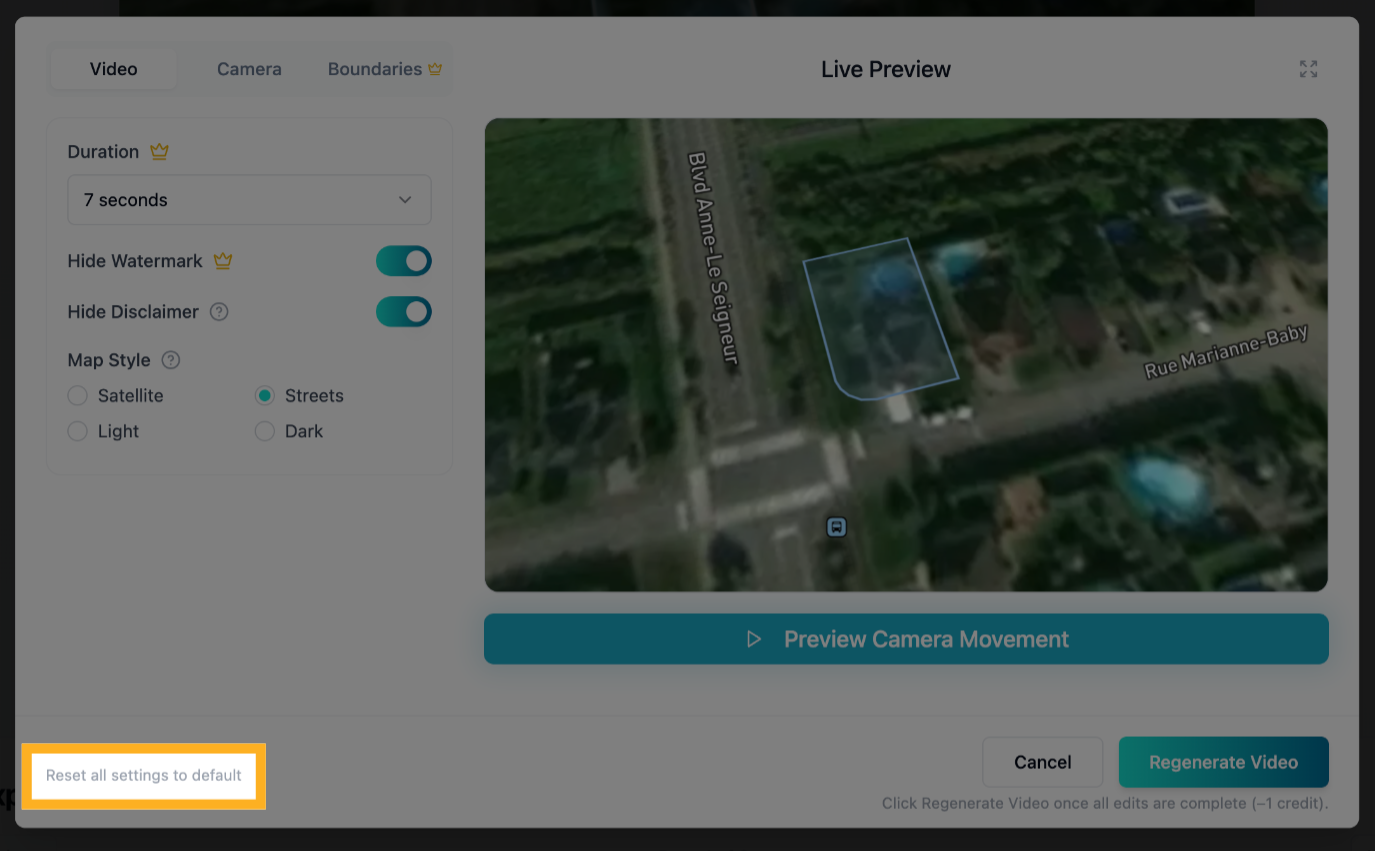Click the Rue Marianne-Baby street label
This screenshot has height=851, width=1375.
(x=1227, y=352)
